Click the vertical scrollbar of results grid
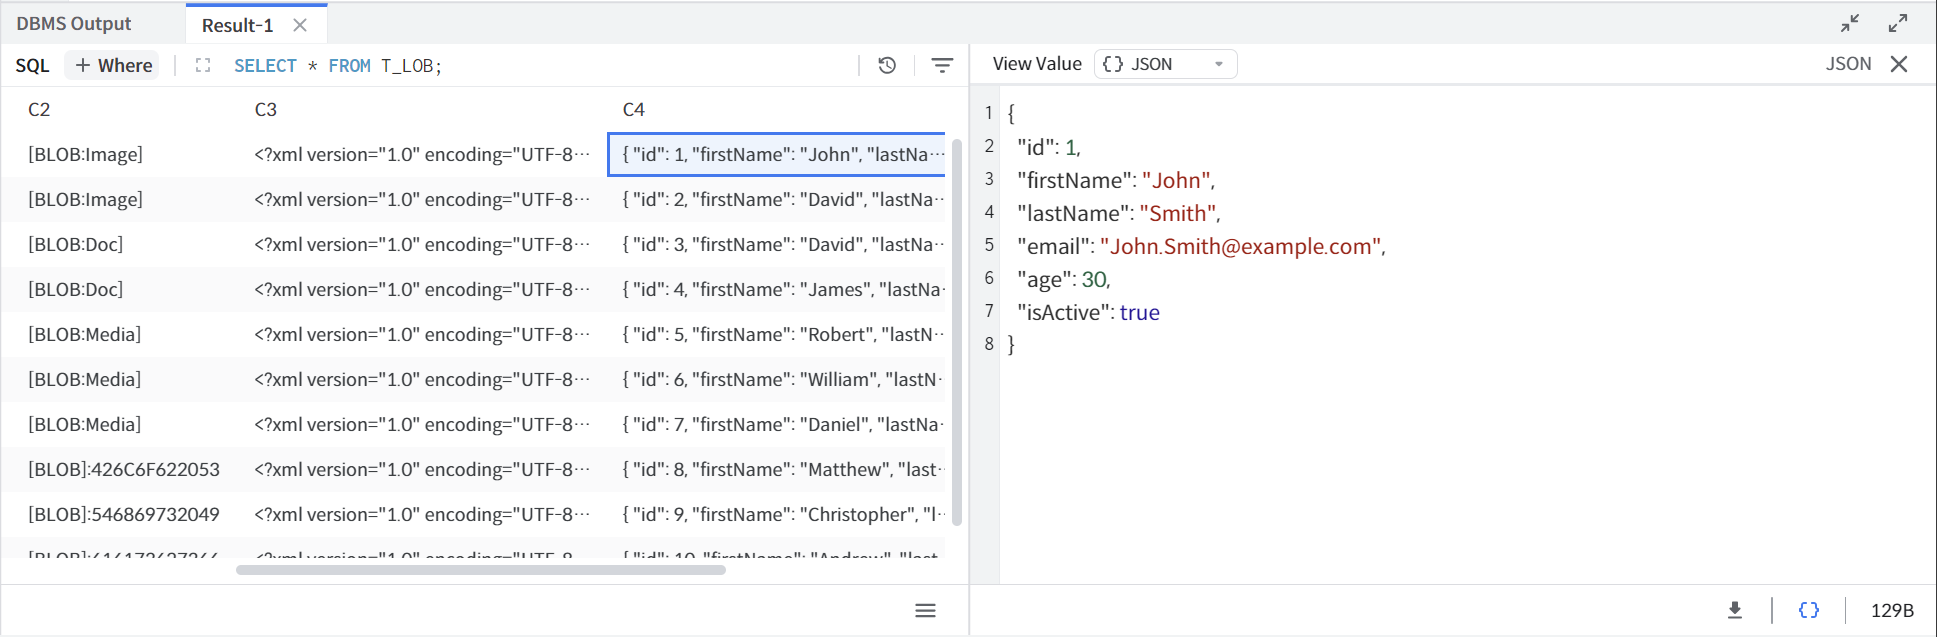The image size is (1937, 637). coord(956,330)
